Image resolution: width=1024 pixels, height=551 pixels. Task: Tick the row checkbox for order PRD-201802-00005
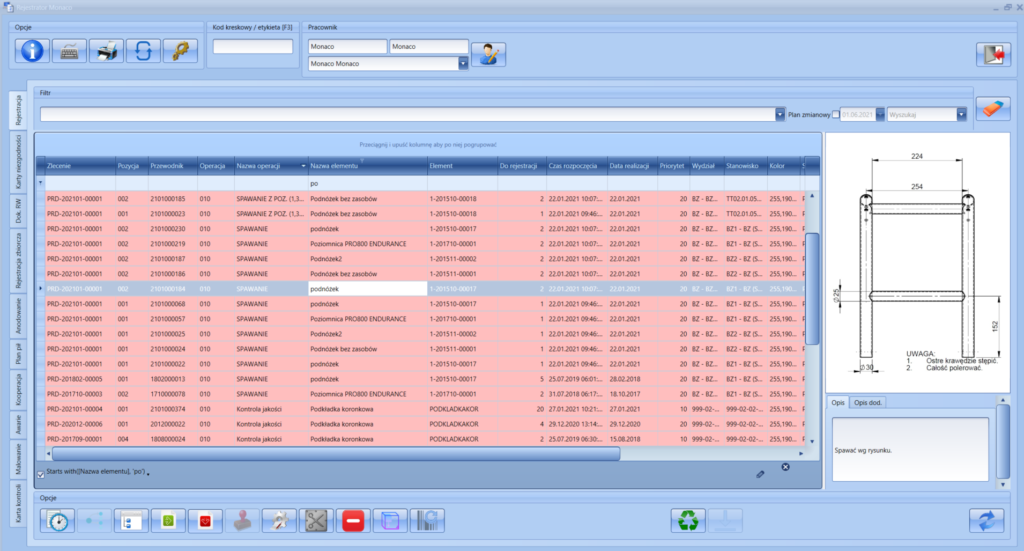(41, 380)
